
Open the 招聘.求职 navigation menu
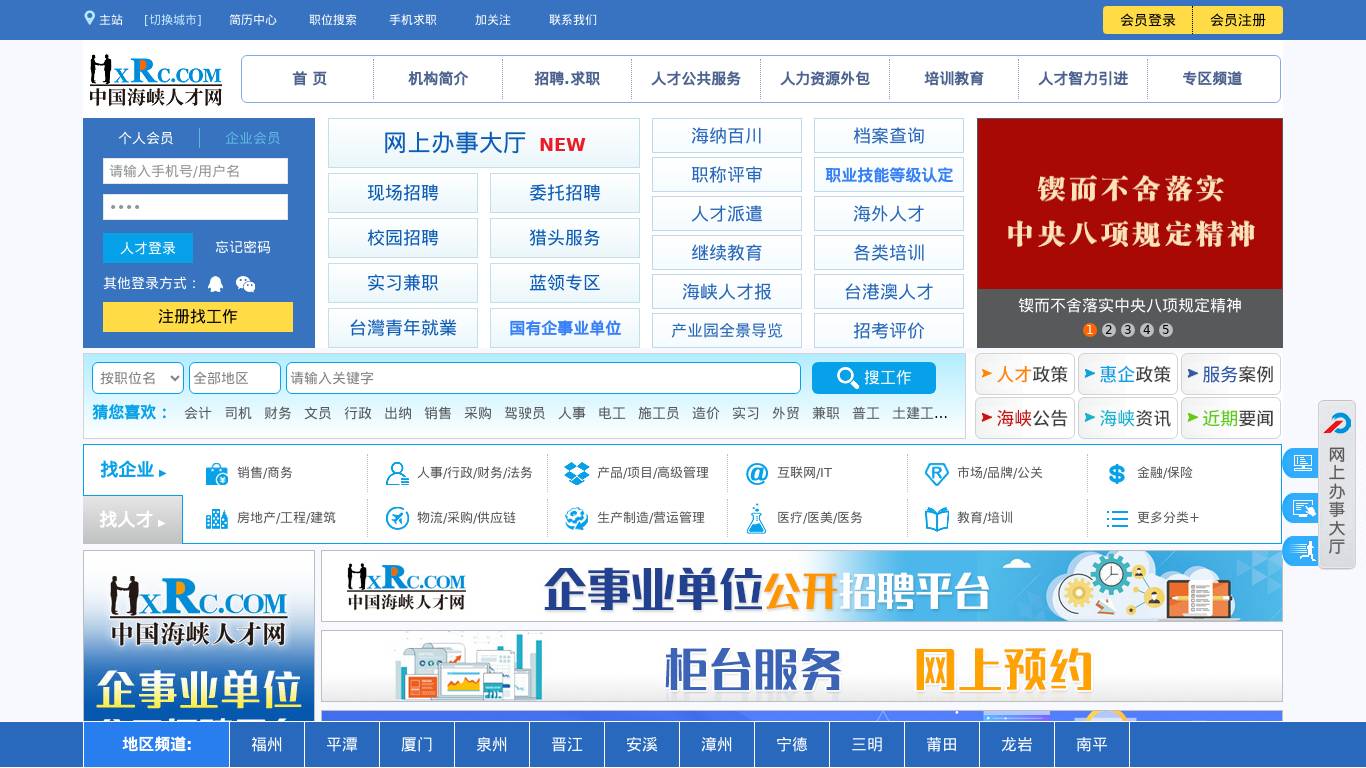pos(566,78)
